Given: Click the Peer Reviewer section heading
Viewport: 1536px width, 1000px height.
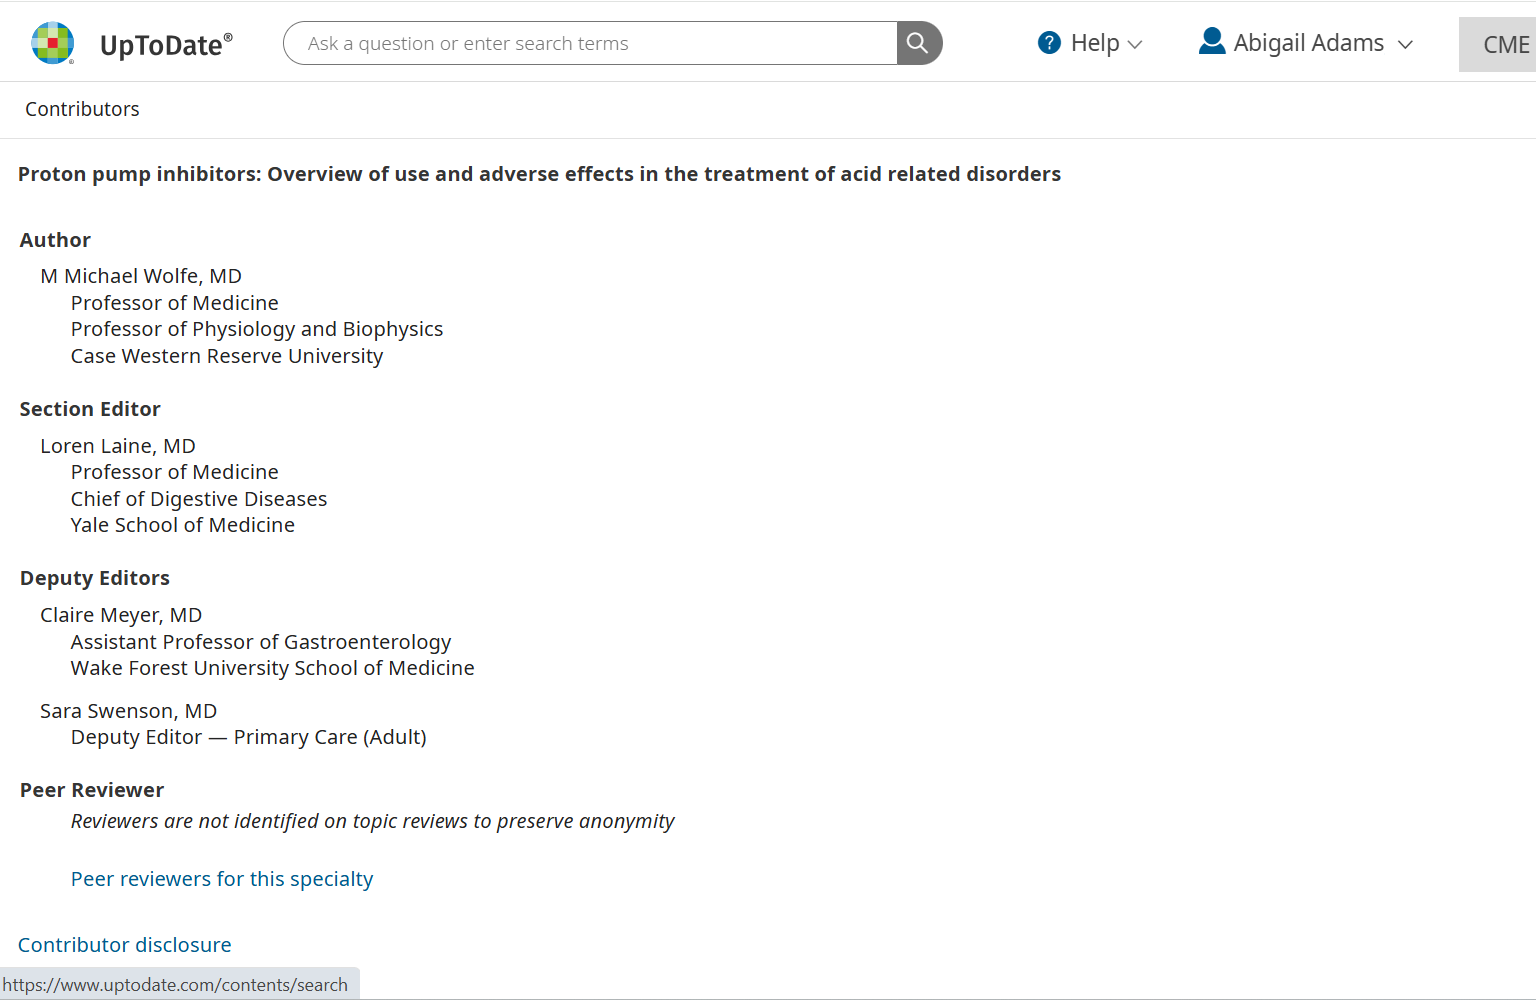Looking at the screenshot, I should 92,790.
